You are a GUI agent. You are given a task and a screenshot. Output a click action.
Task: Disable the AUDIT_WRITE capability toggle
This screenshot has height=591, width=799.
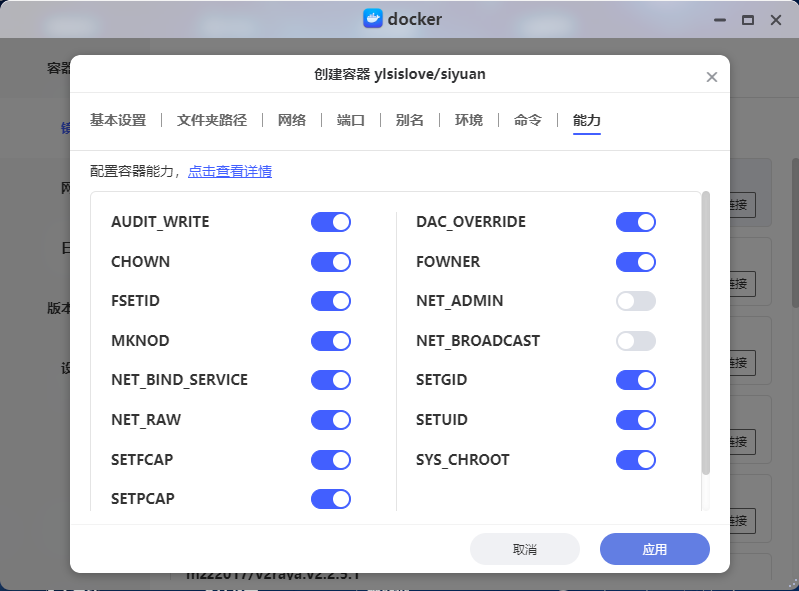point(331,222)
